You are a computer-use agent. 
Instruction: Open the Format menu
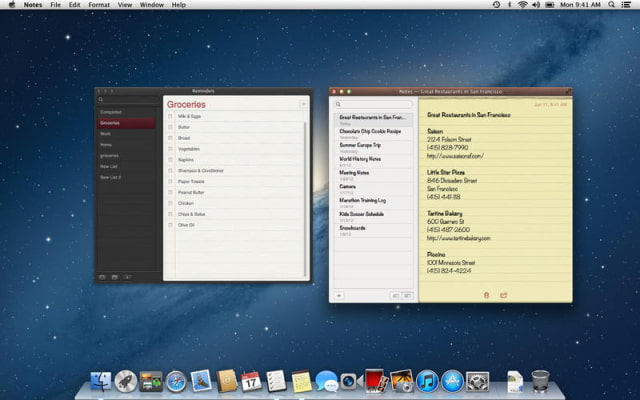(x=99, y=5)
